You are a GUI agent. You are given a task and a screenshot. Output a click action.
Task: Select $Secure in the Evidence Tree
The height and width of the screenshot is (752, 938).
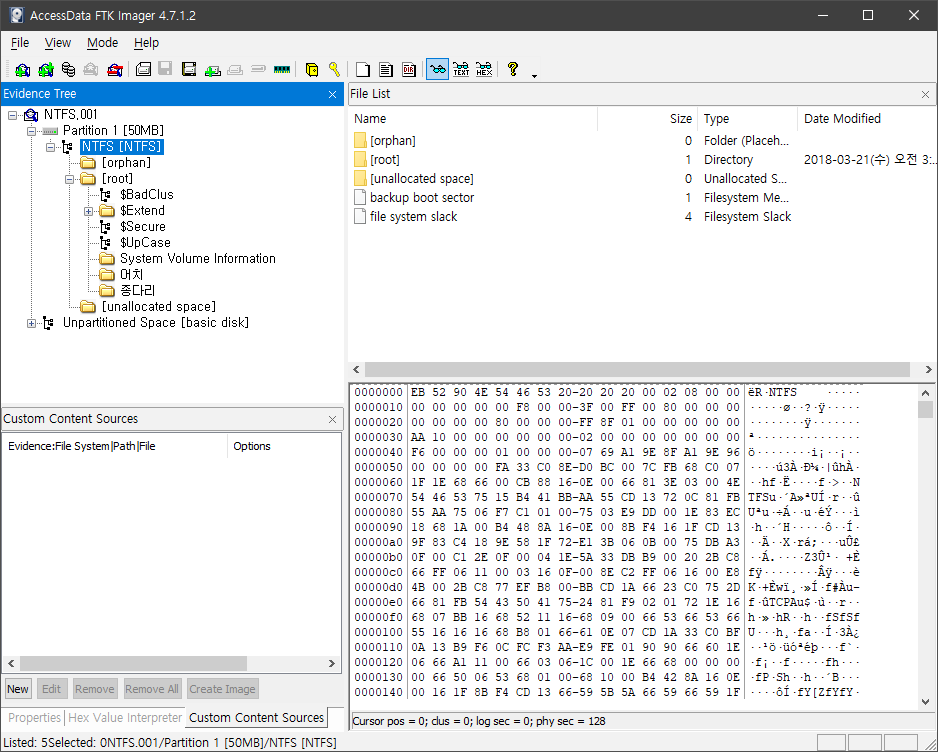pyautogui.click(x=142, y=227)
